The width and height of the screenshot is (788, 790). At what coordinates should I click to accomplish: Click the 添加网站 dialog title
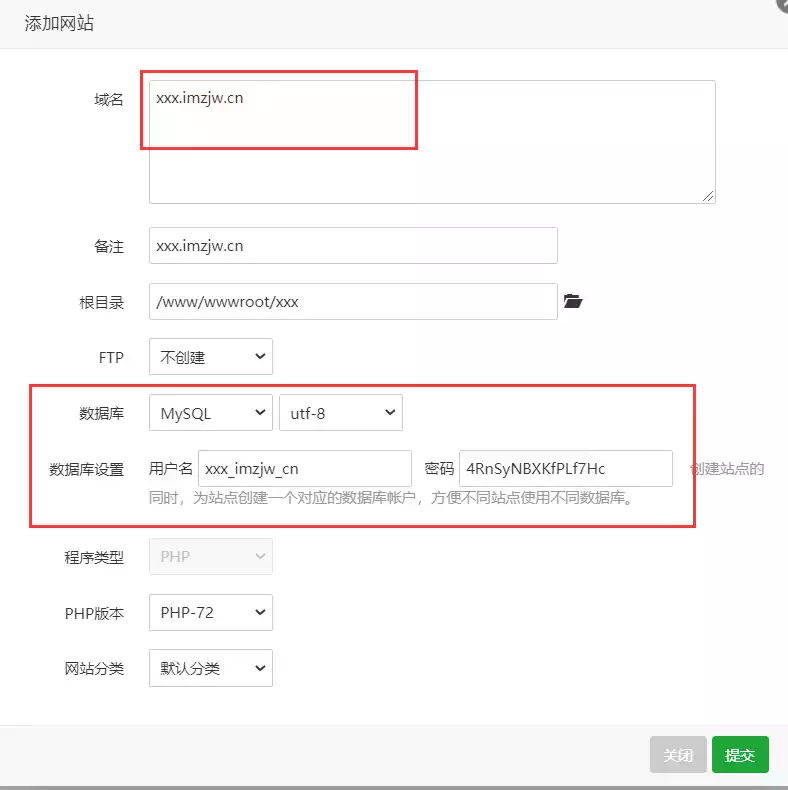(x=59, y=23)
